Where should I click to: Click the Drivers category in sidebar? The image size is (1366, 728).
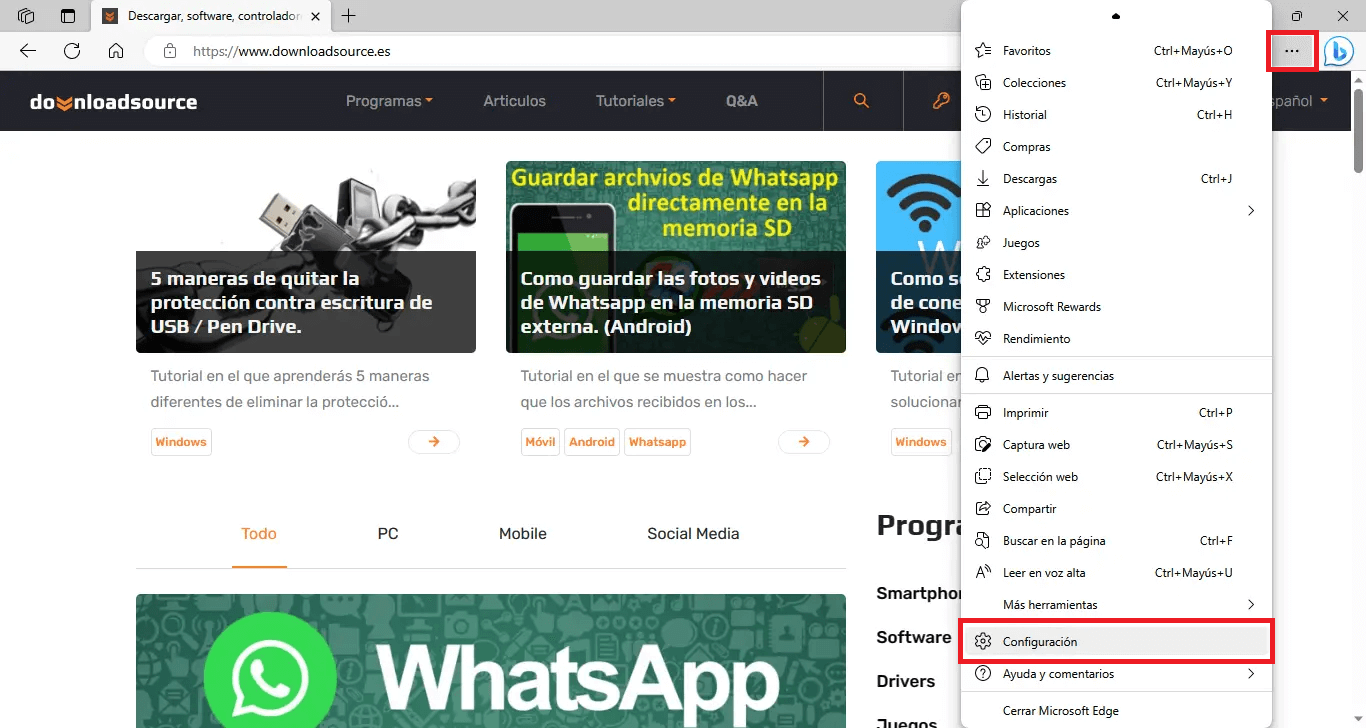click(905, 681)
